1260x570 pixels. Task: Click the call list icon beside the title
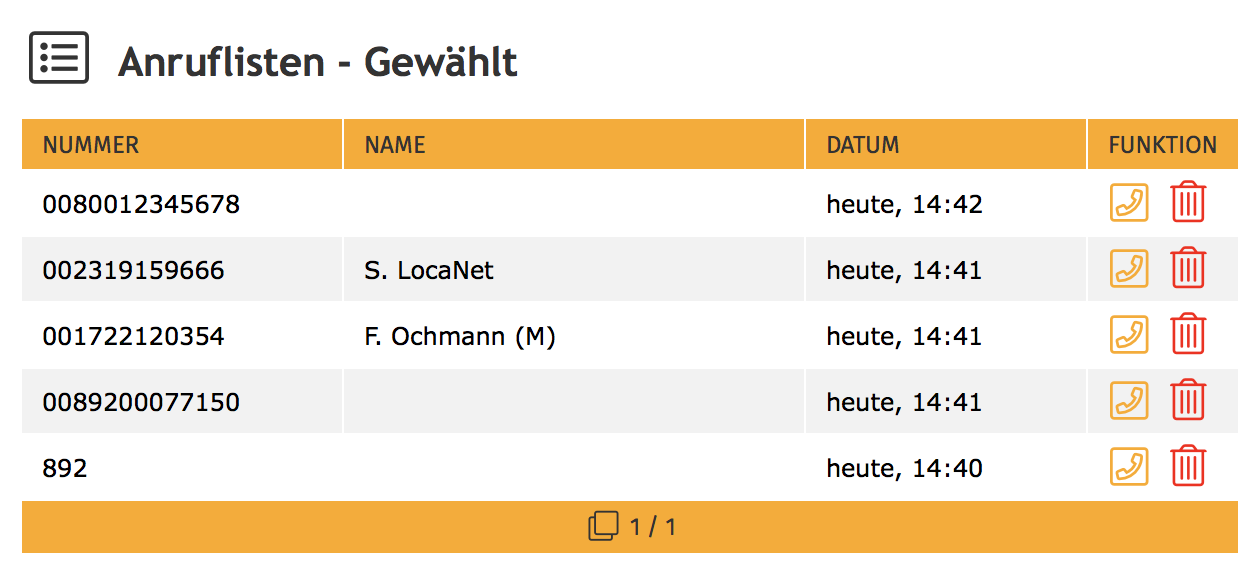(x=59, y=58)
